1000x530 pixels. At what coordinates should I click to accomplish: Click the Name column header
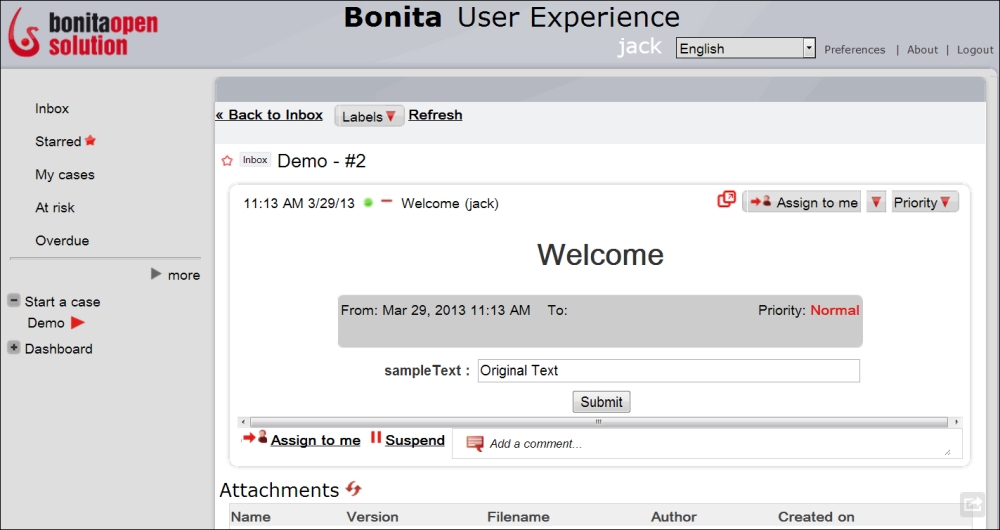pos(251,517)
